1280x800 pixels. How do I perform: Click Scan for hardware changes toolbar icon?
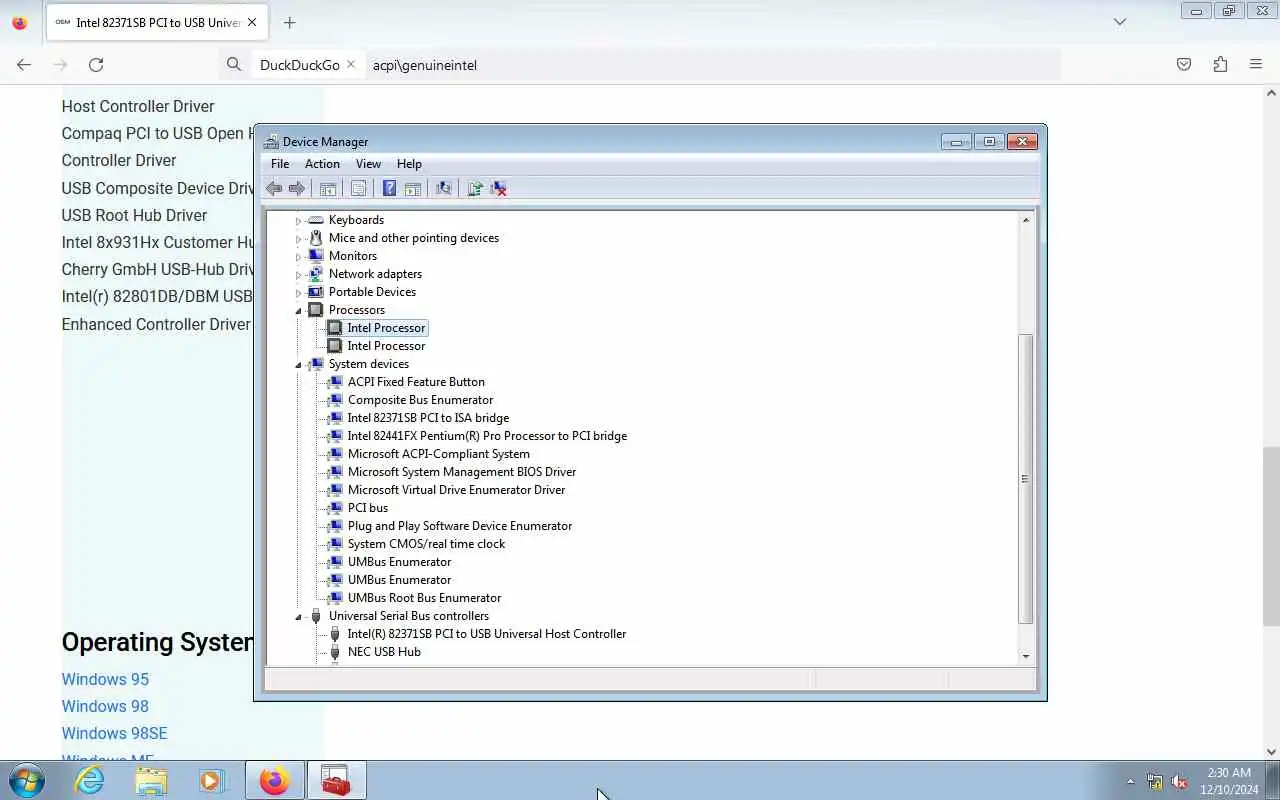pyautogui.click(x=444, y=188)
